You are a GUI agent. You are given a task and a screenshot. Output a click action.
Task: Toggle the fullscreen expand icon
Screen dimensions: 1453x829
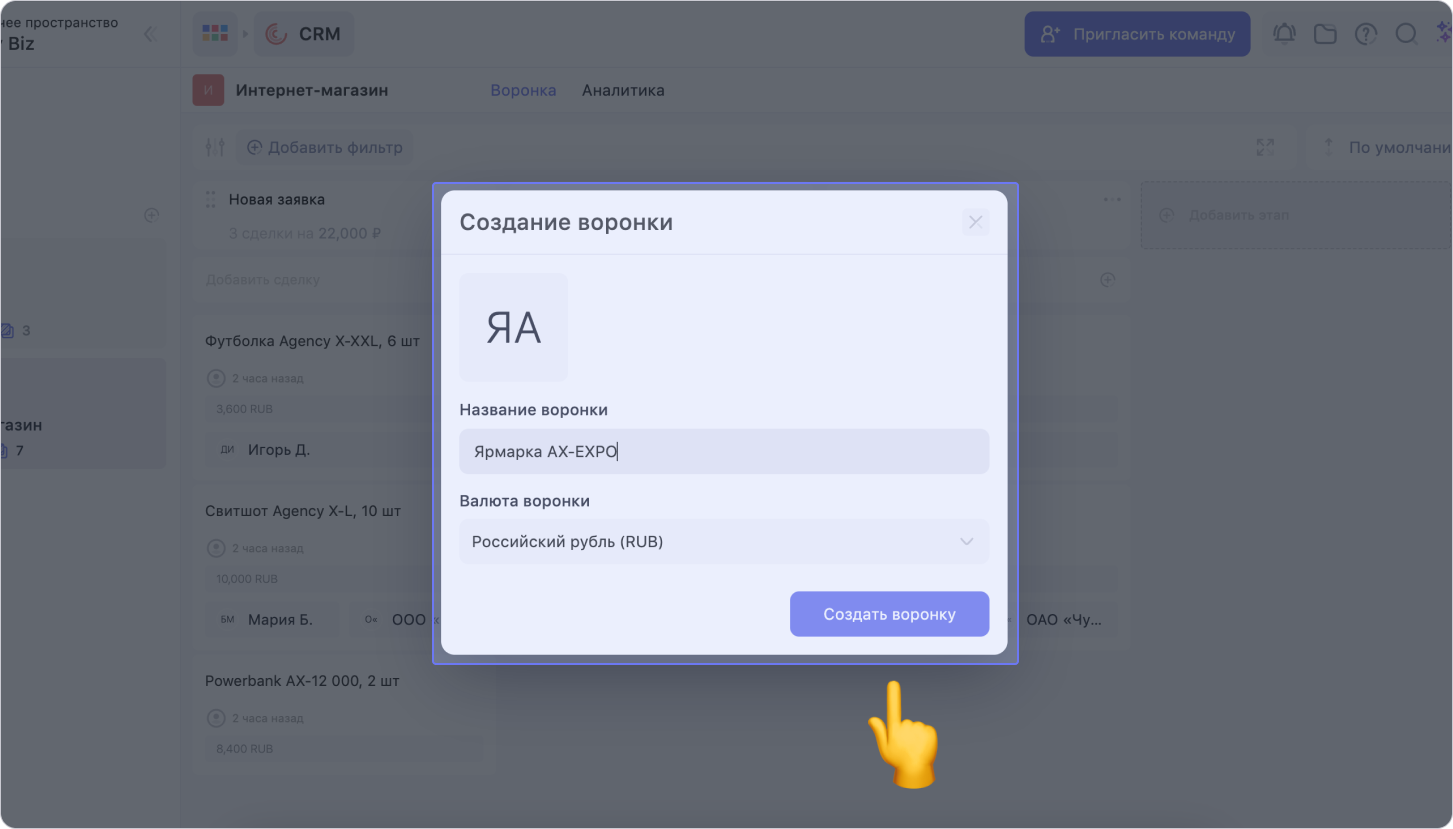[x=1265, y=147]
